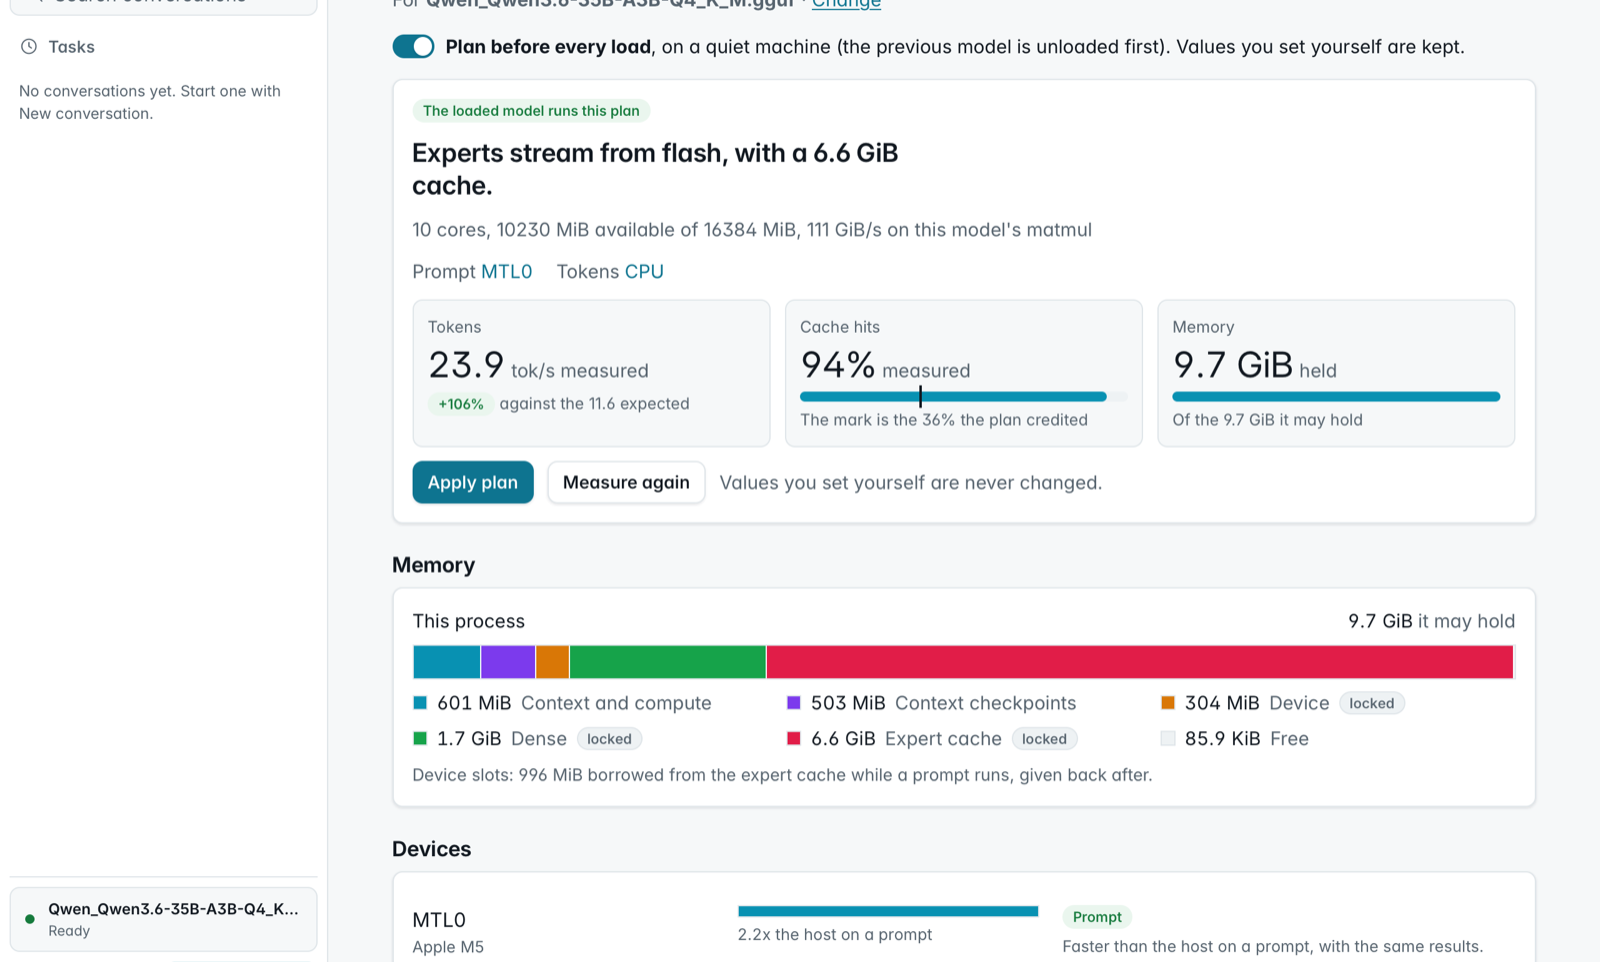Click the Memory section heading
The width and height of the screenshot is (1600, 962).
click(x=434, y=565)
